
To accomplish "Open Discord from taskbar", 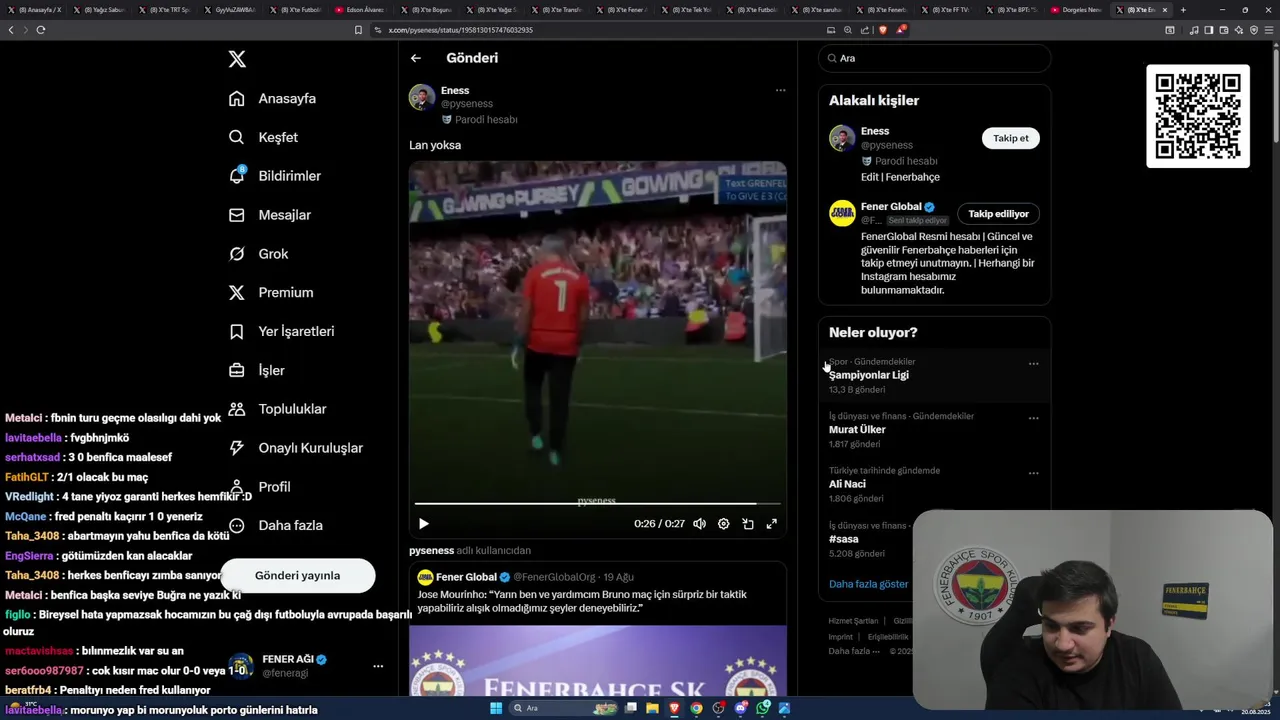I will click(741, 708).
